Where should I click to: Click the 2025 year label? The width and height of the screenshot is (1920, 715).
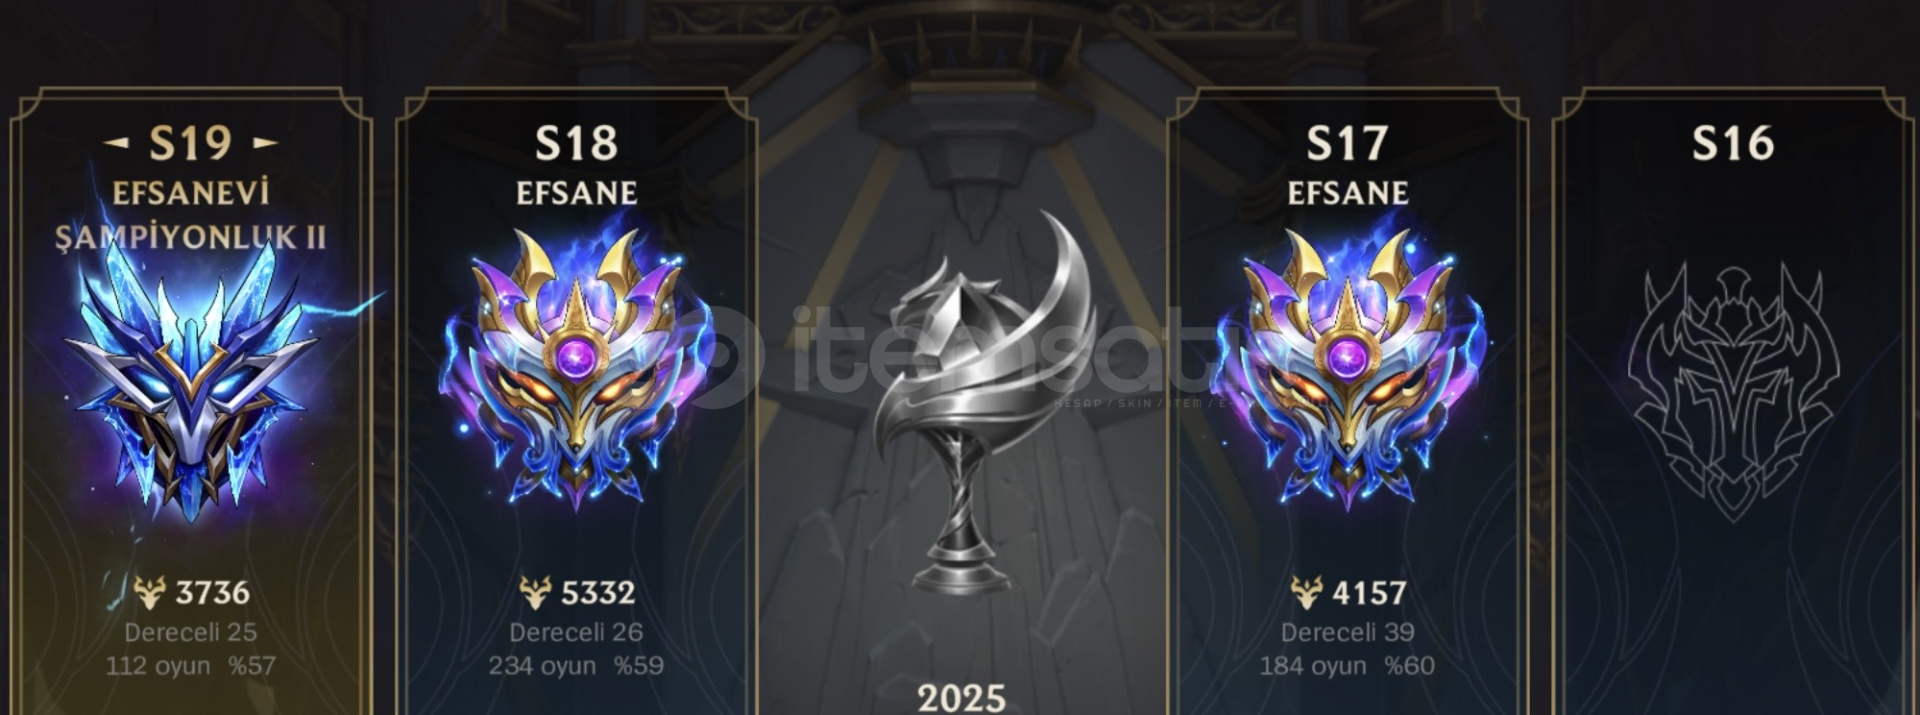961,697
